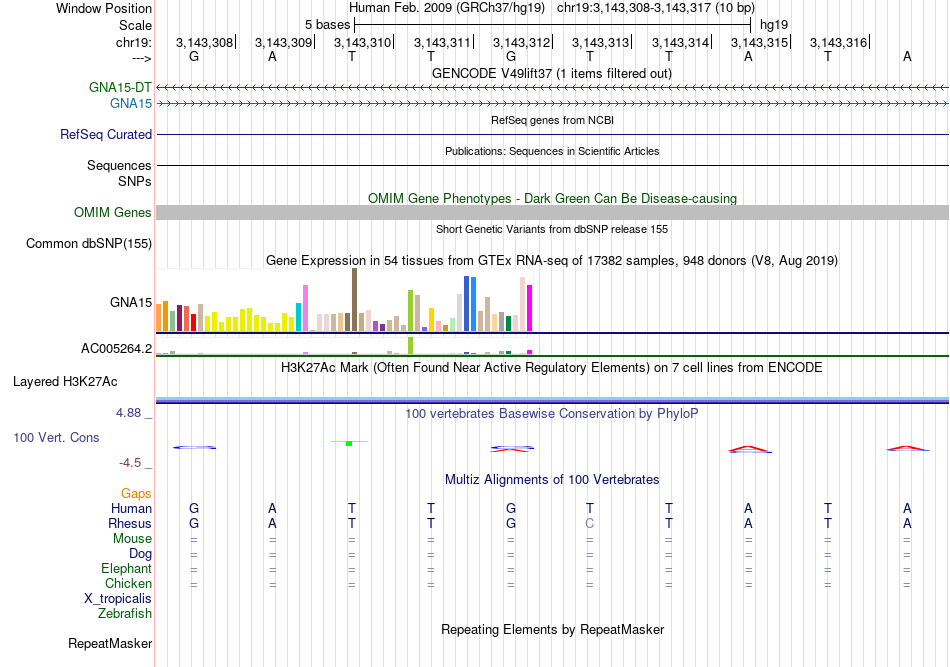Viewport: 950px width, 667px height.
Task: Click the RefSeq Curated dark blue line
Action: [552, 134]
